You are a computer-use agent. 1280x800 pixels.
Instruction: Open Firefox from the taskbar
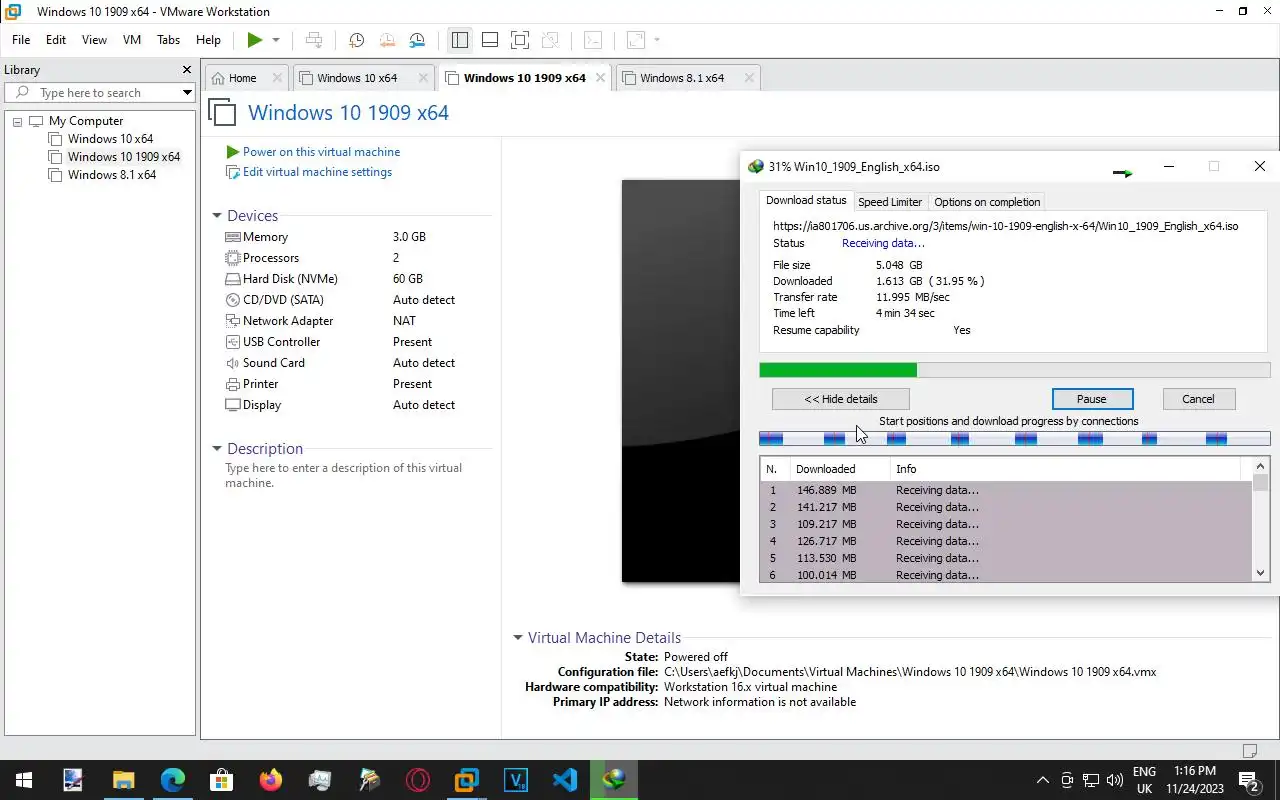(x=270, y=780)
